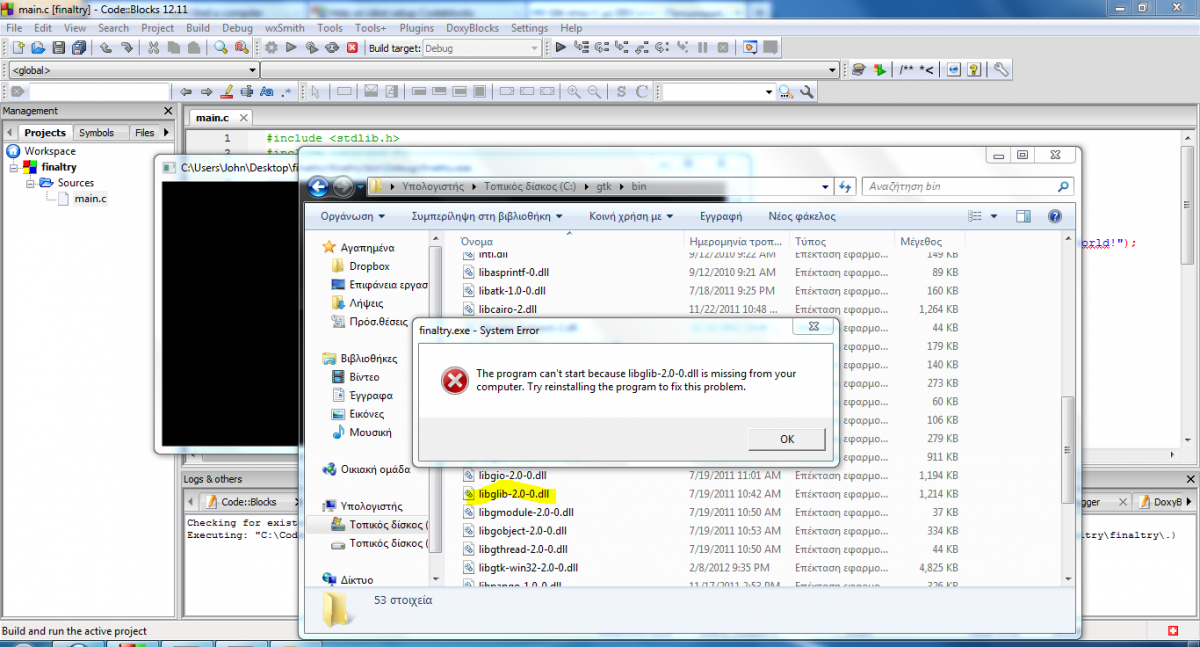
Task: Click the Build gear icon
Action: (271, 47)
